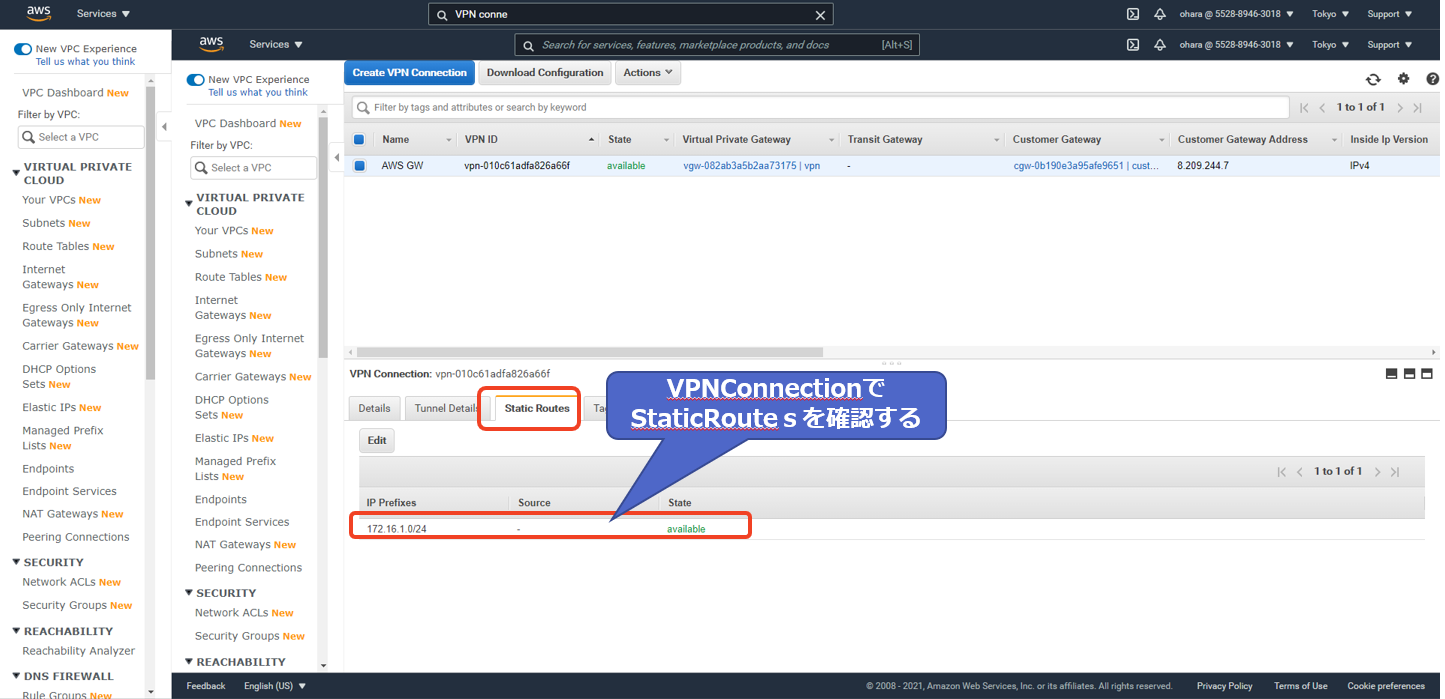Click the 'Filter by tags and attributes' field
Screen dimensions: 1445x699
[818, 107]
